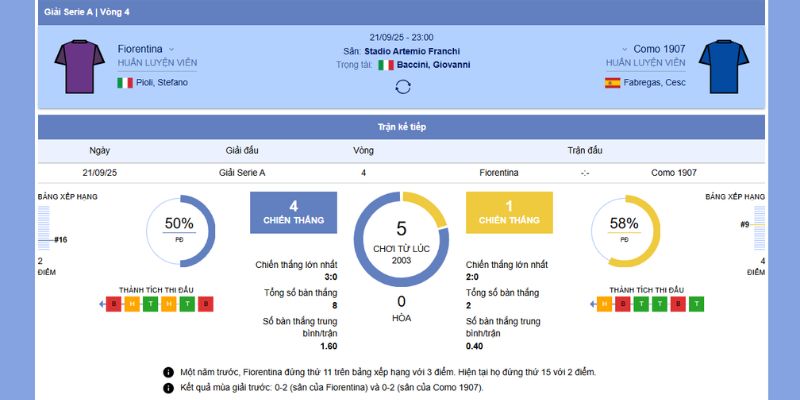Viewport: 800px width, 400px height.
Task: Click the info icon beside 'Kết quả mùa giải trước'
Action: (x=168, y=386)
